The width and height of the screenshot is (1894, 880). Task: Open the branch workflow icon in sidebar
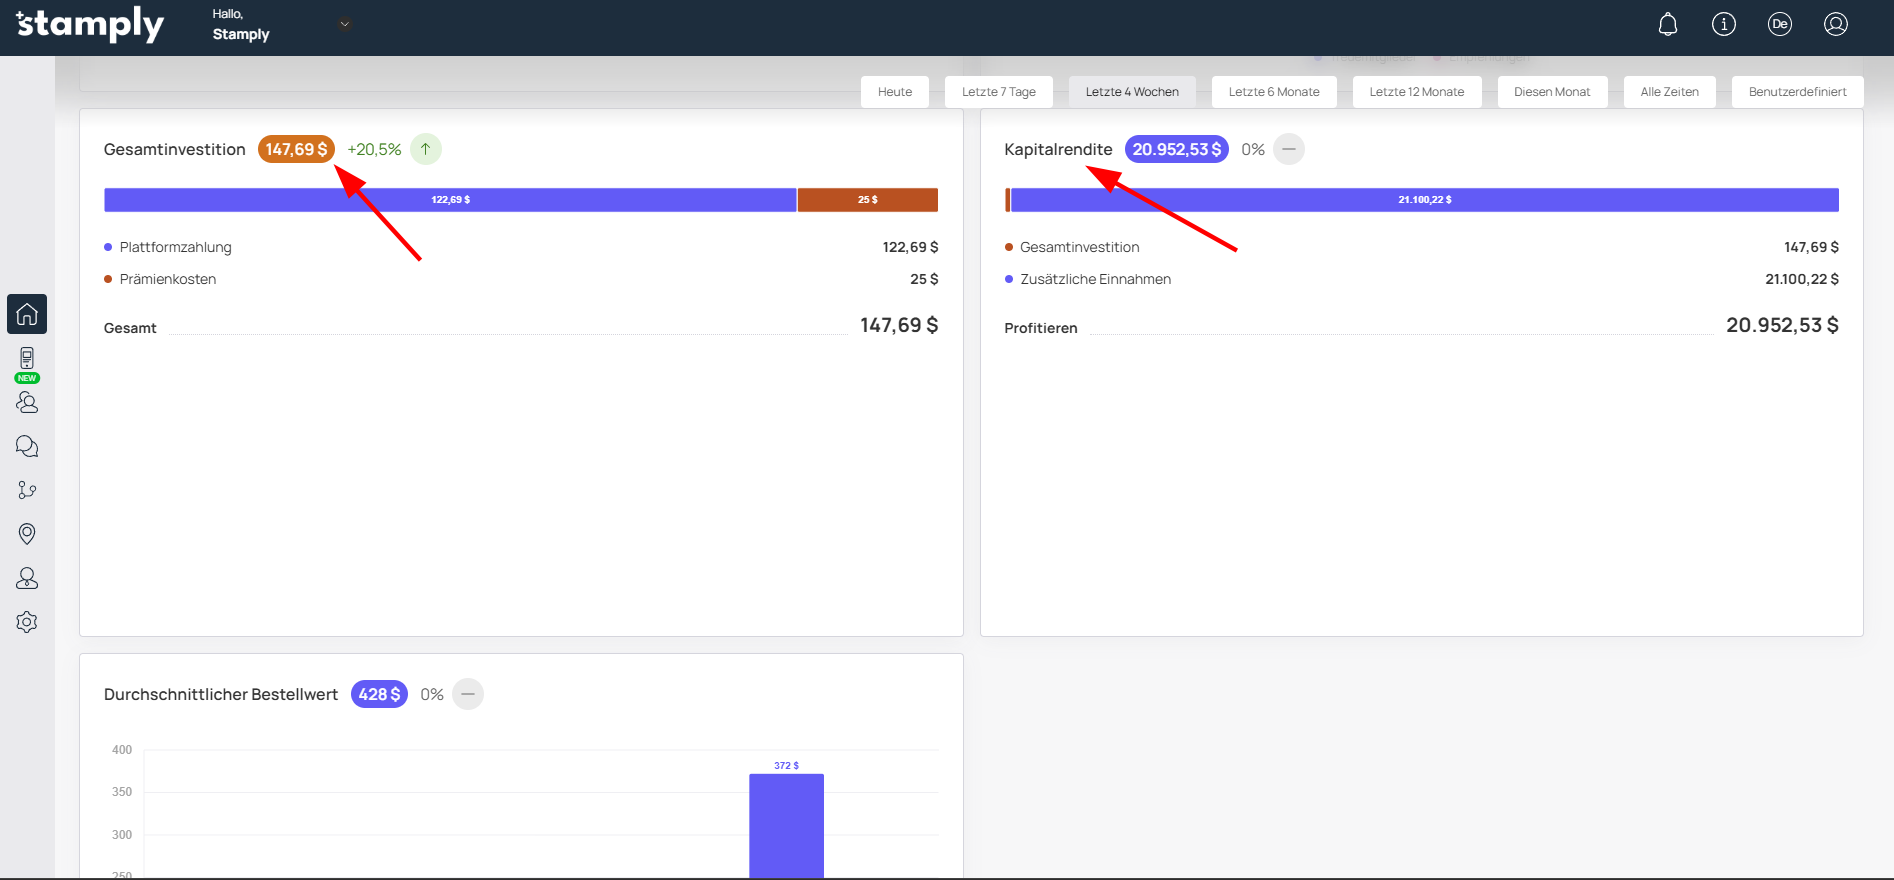(x=27, y=490)
